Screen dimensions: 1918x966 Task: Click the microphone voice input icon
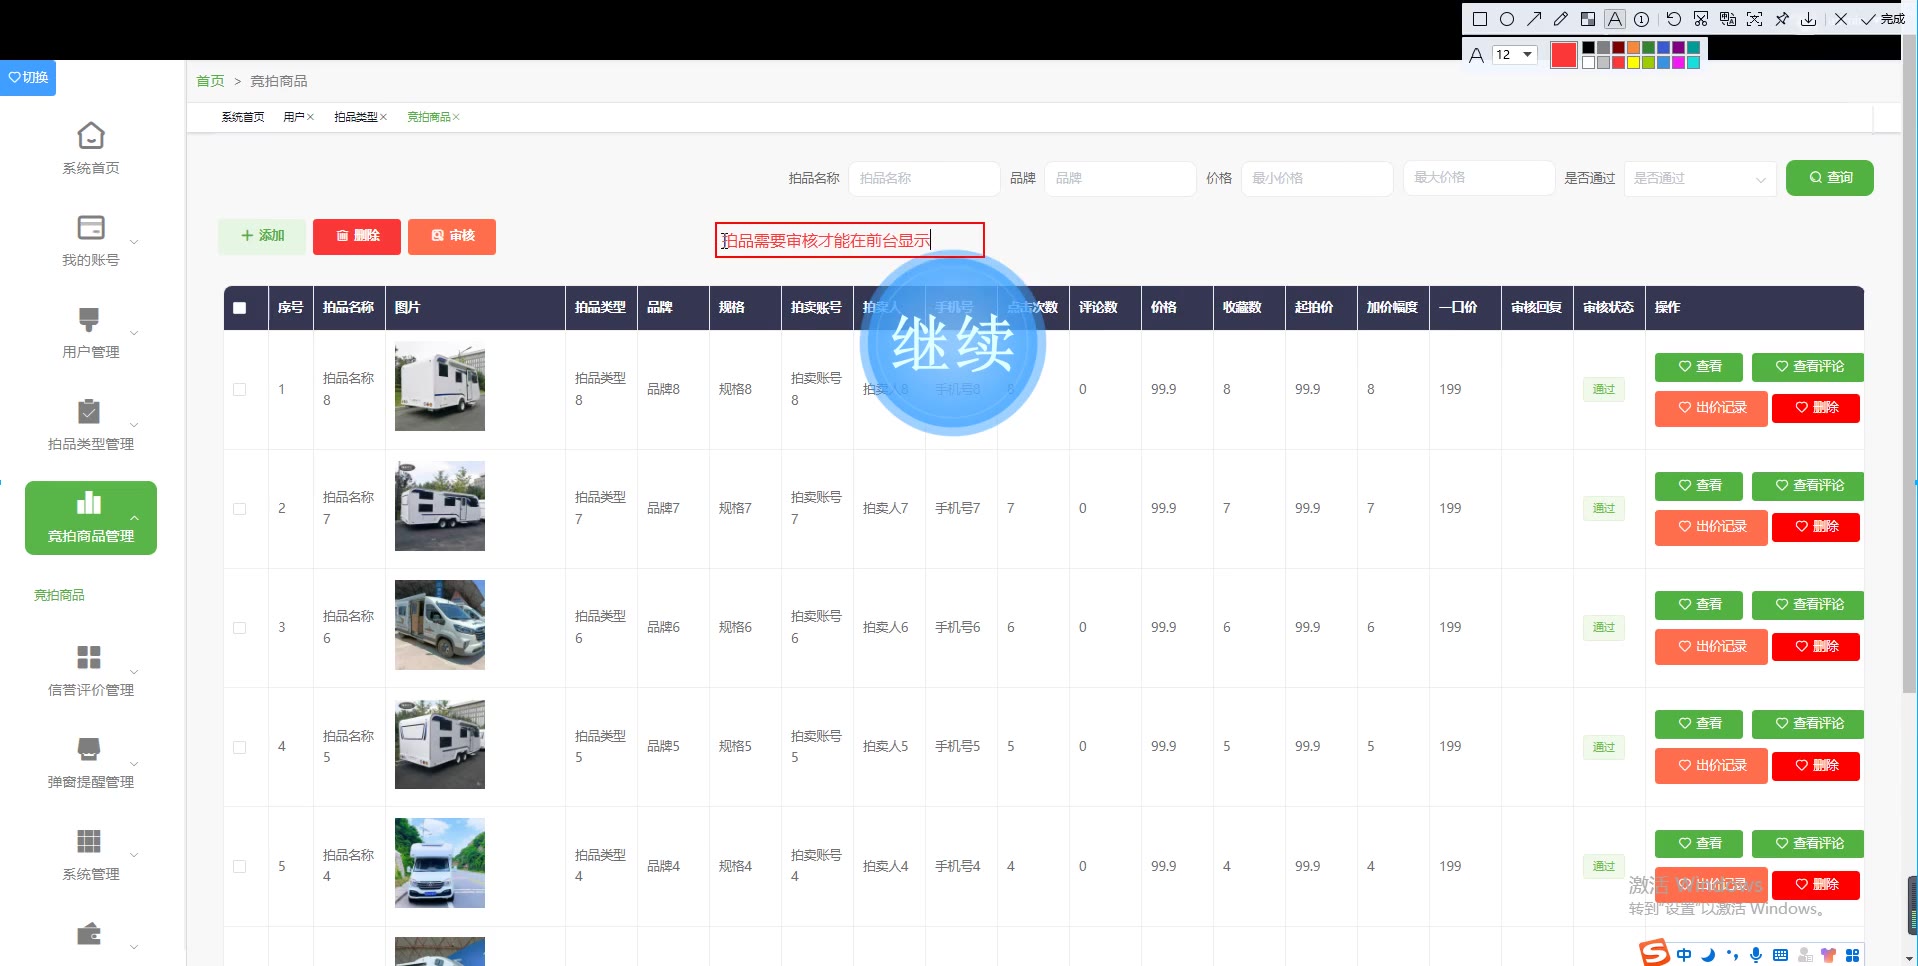coord(1756,955)
